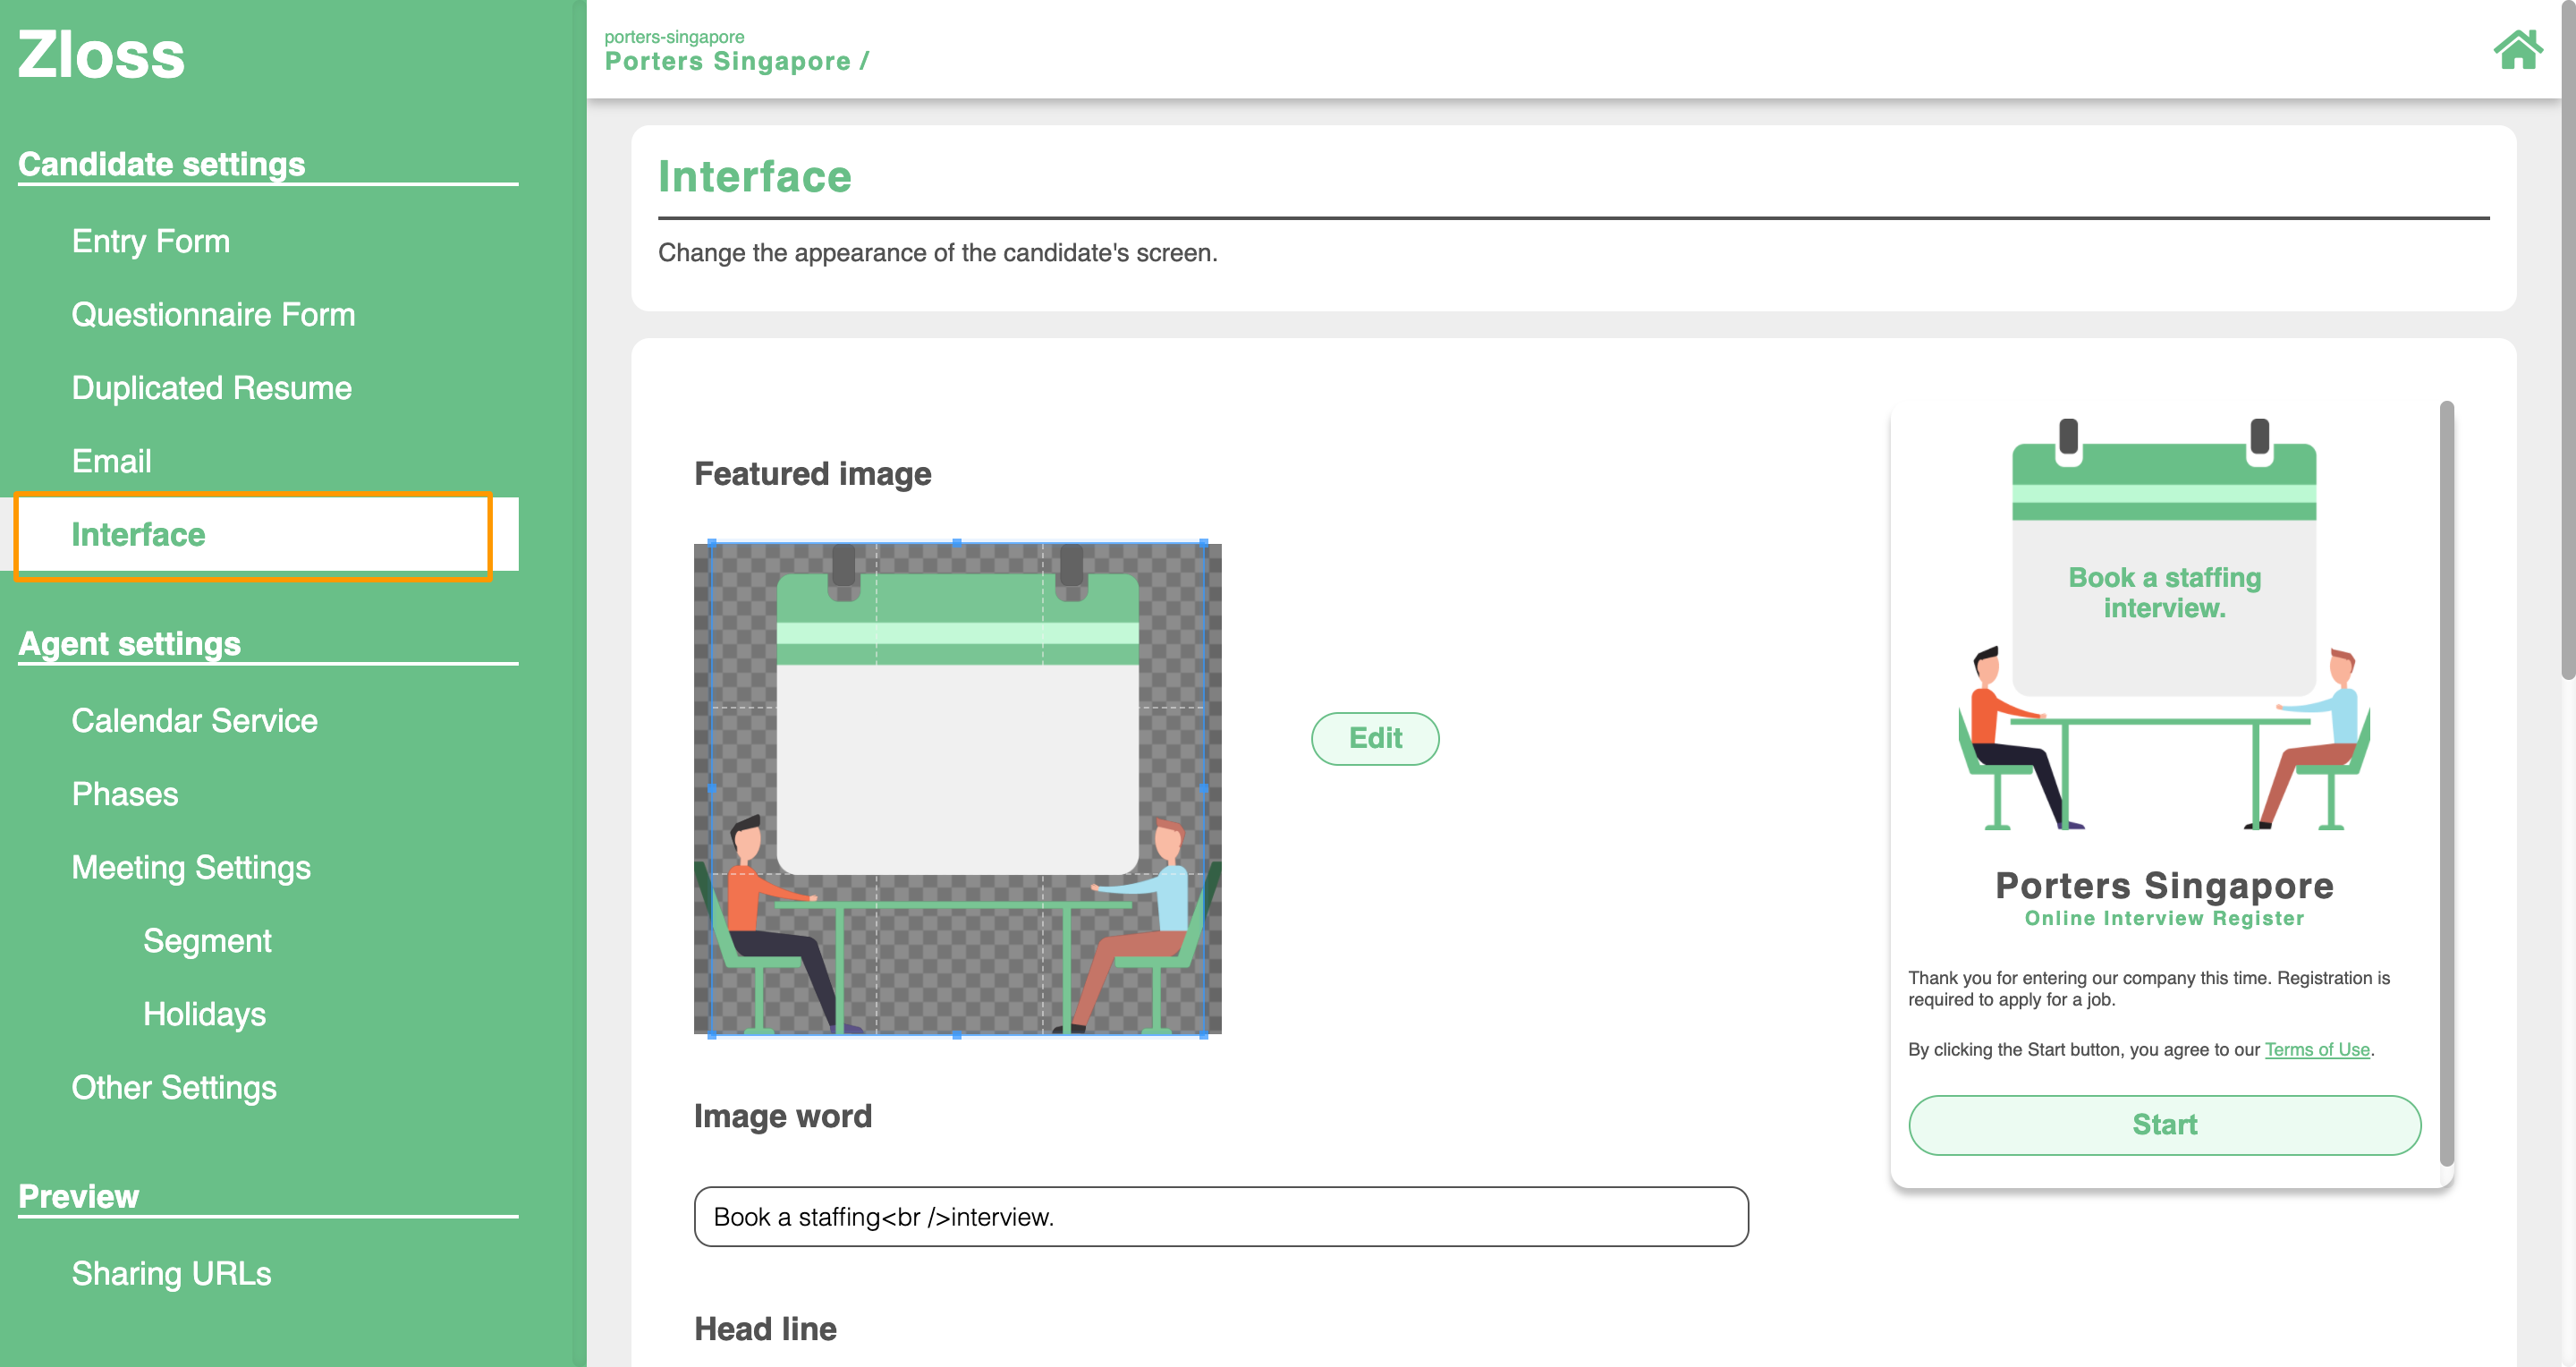This screenshot has width=2576, height=1367.
Task: Click 'Online Interview Register' subtitle in preview
Action: click(x=2164, y=918)
